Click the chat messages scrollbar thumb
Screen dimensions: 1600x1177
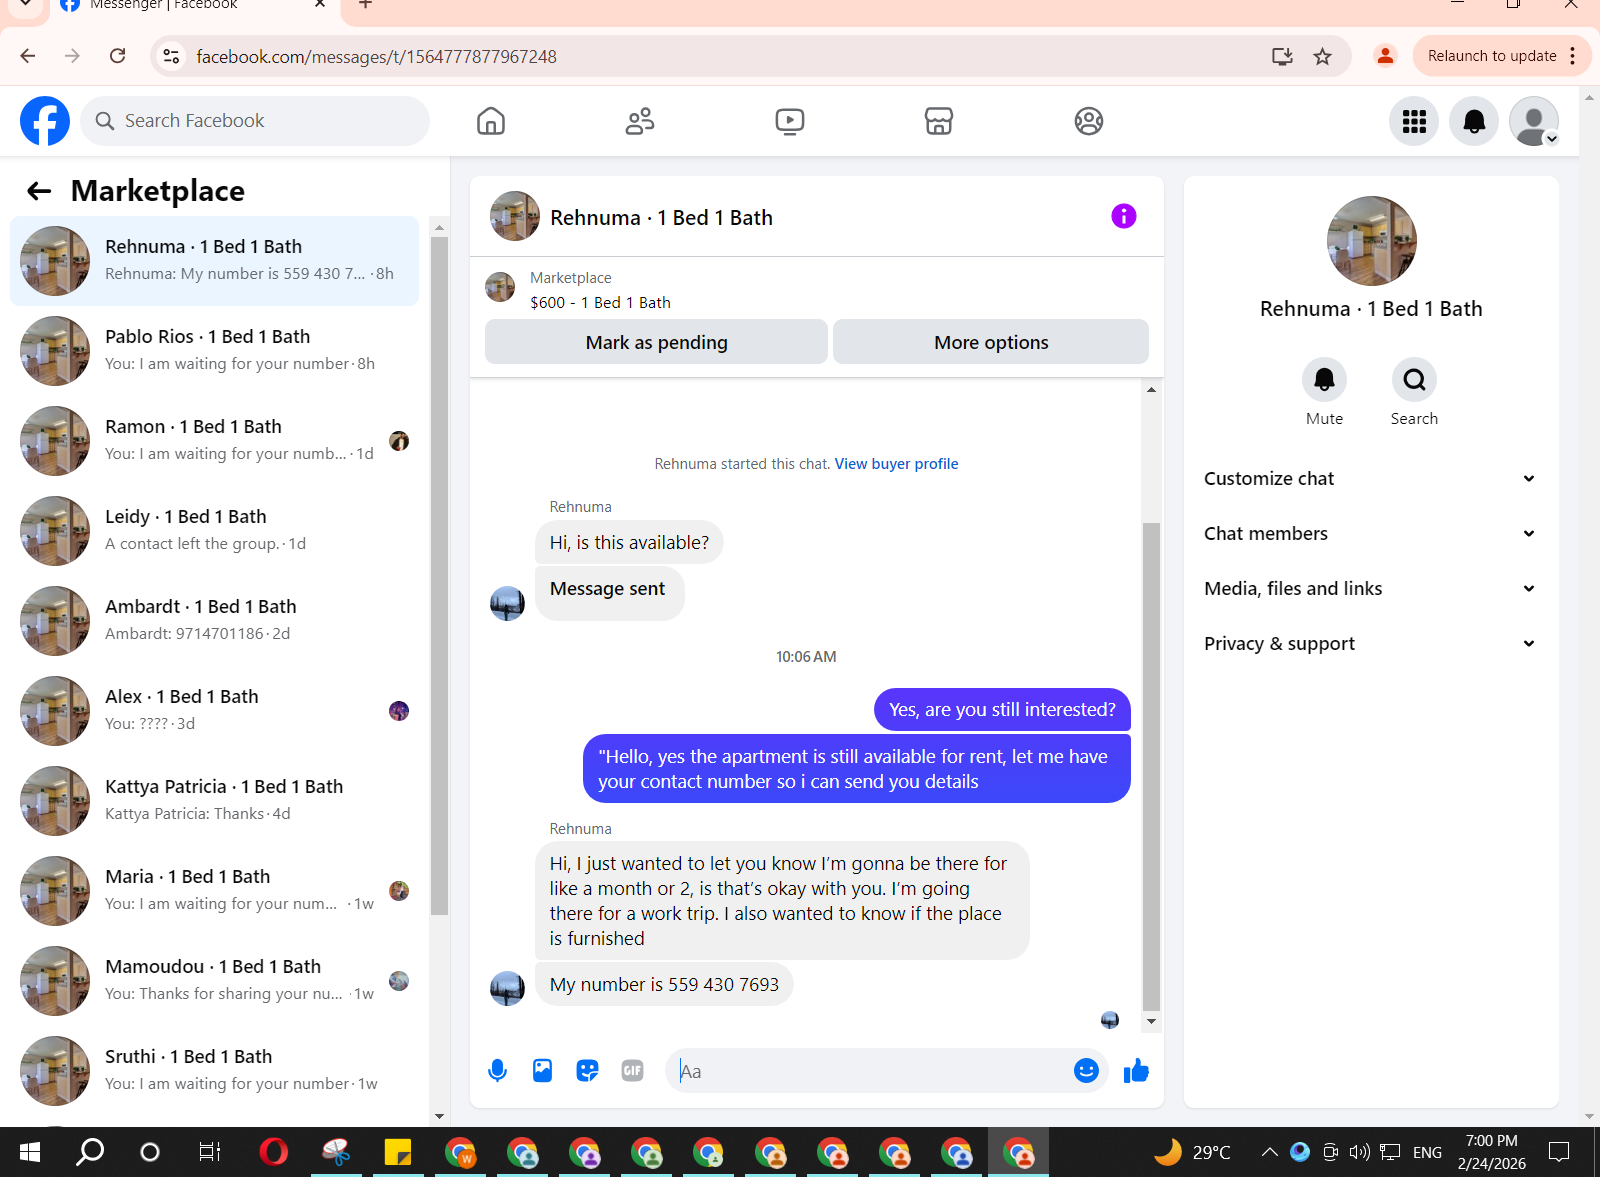coord(1151,766)
